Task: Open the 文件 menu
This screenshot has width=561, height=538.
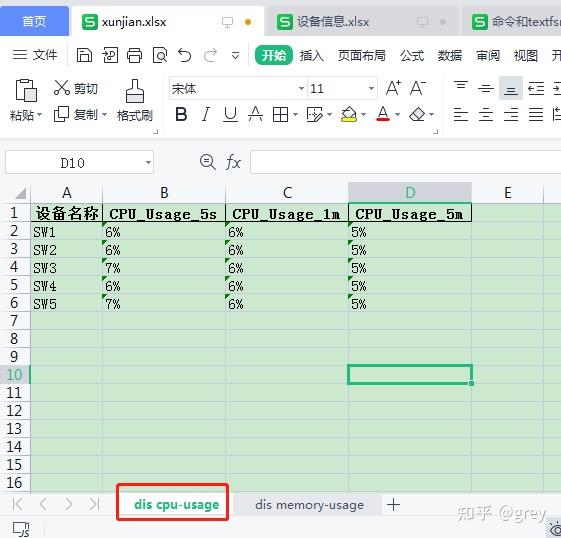Action: coord(35,55)
